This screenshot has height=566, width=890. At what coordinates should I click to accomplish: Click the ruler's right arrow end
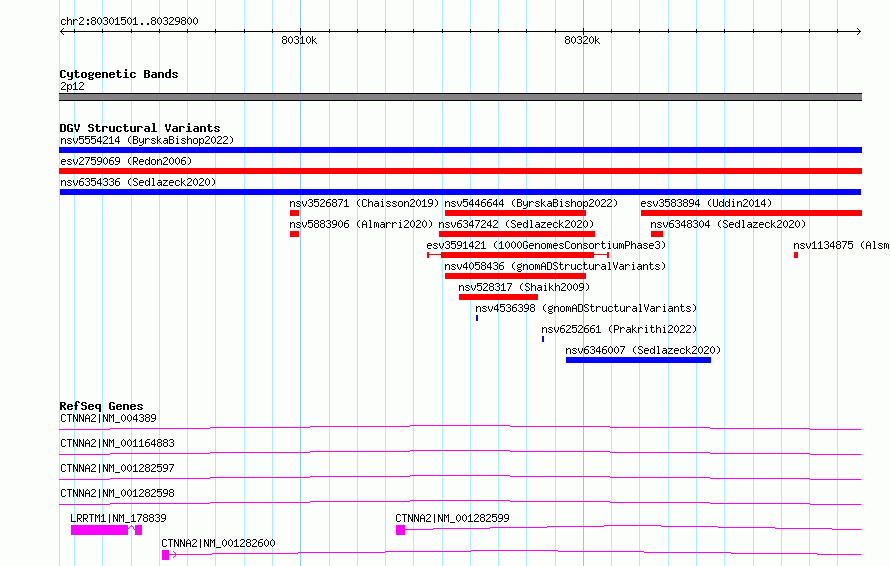click(859, 32)
